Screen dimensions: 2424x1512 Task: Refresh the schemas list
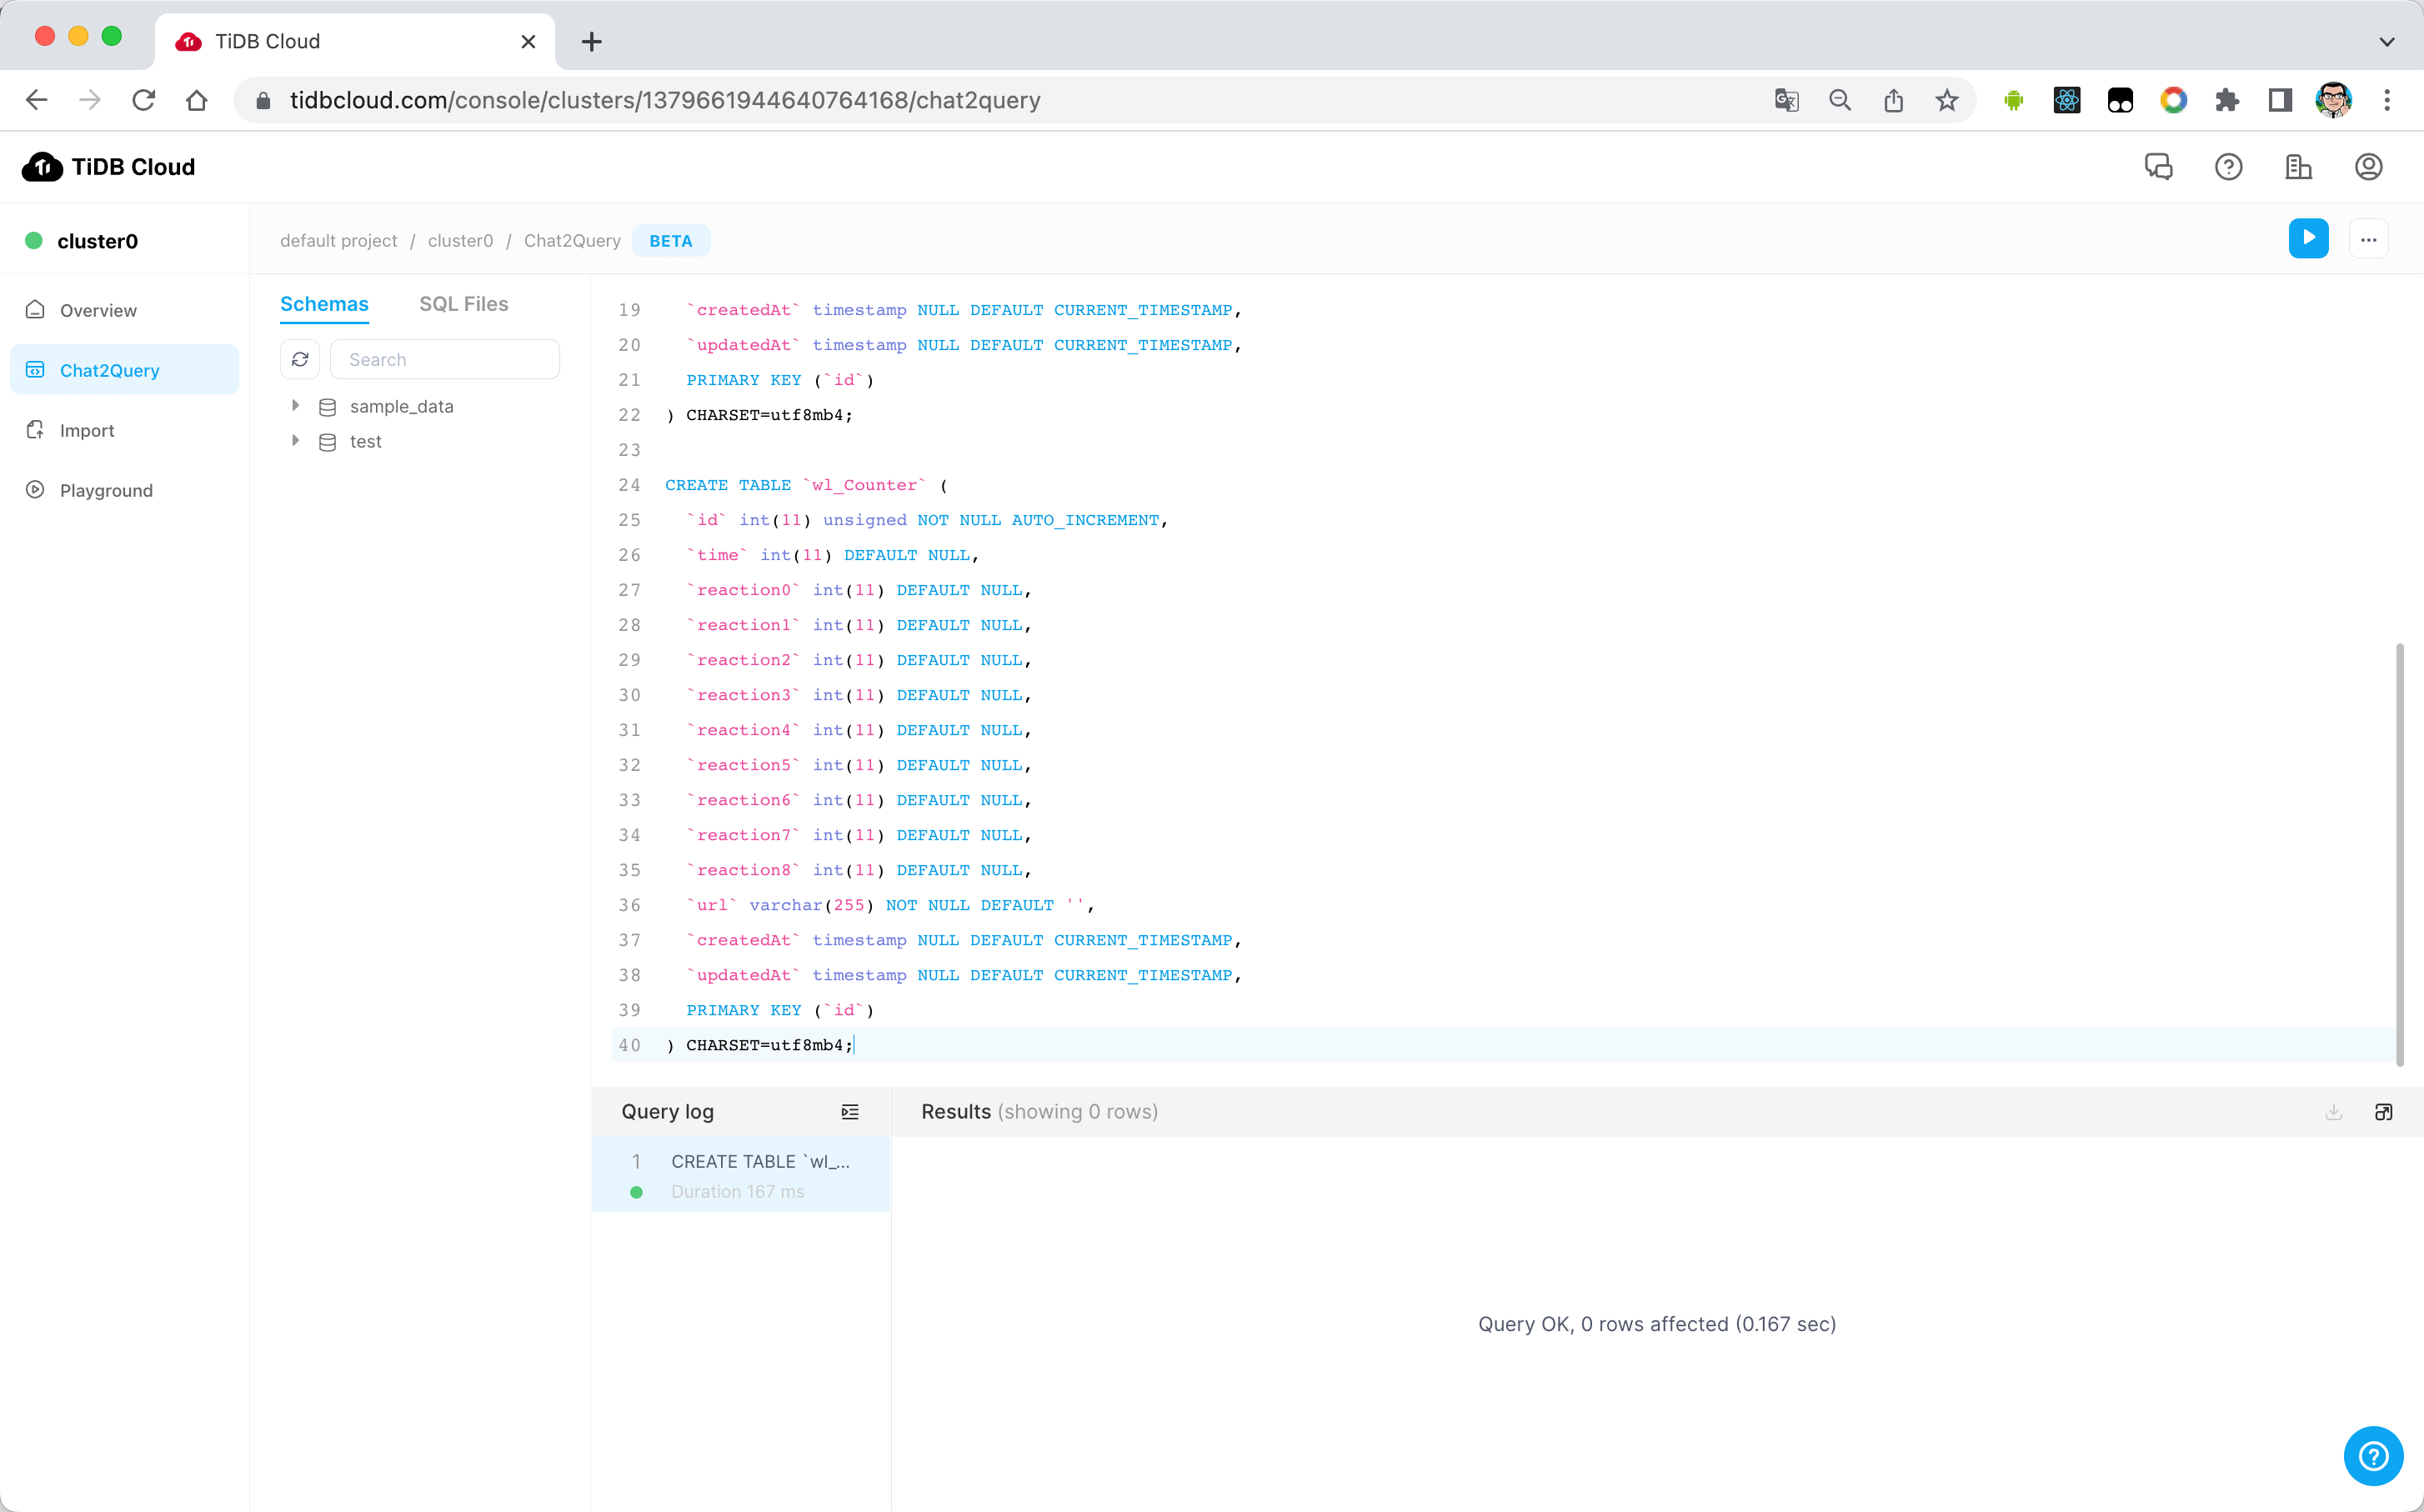300,360
